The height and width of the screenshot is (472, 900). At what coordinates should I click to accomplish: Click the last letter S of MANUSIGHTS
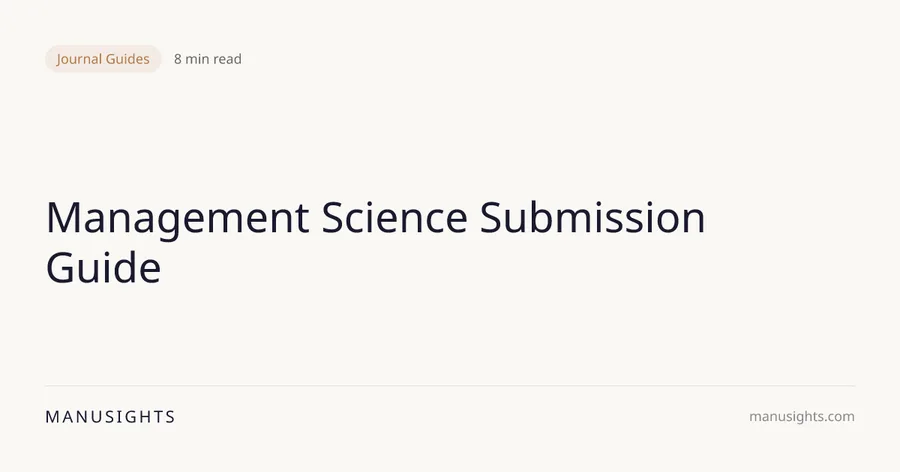point(170,417)
